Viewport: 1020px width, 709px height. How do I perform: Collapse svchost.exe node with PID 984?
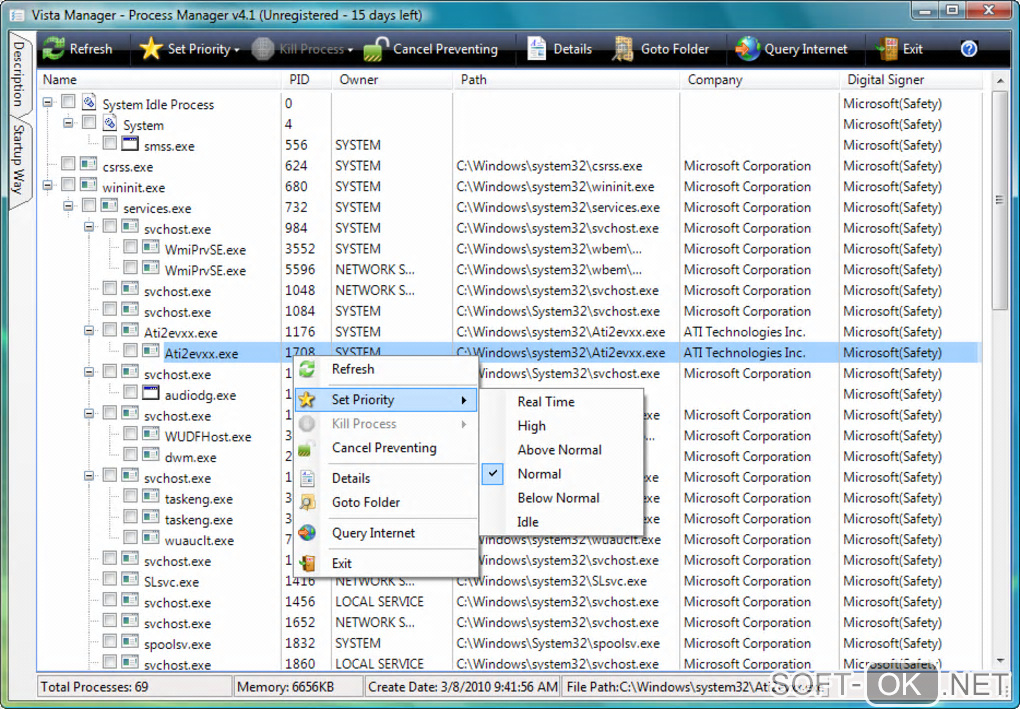tap(89, 227)
